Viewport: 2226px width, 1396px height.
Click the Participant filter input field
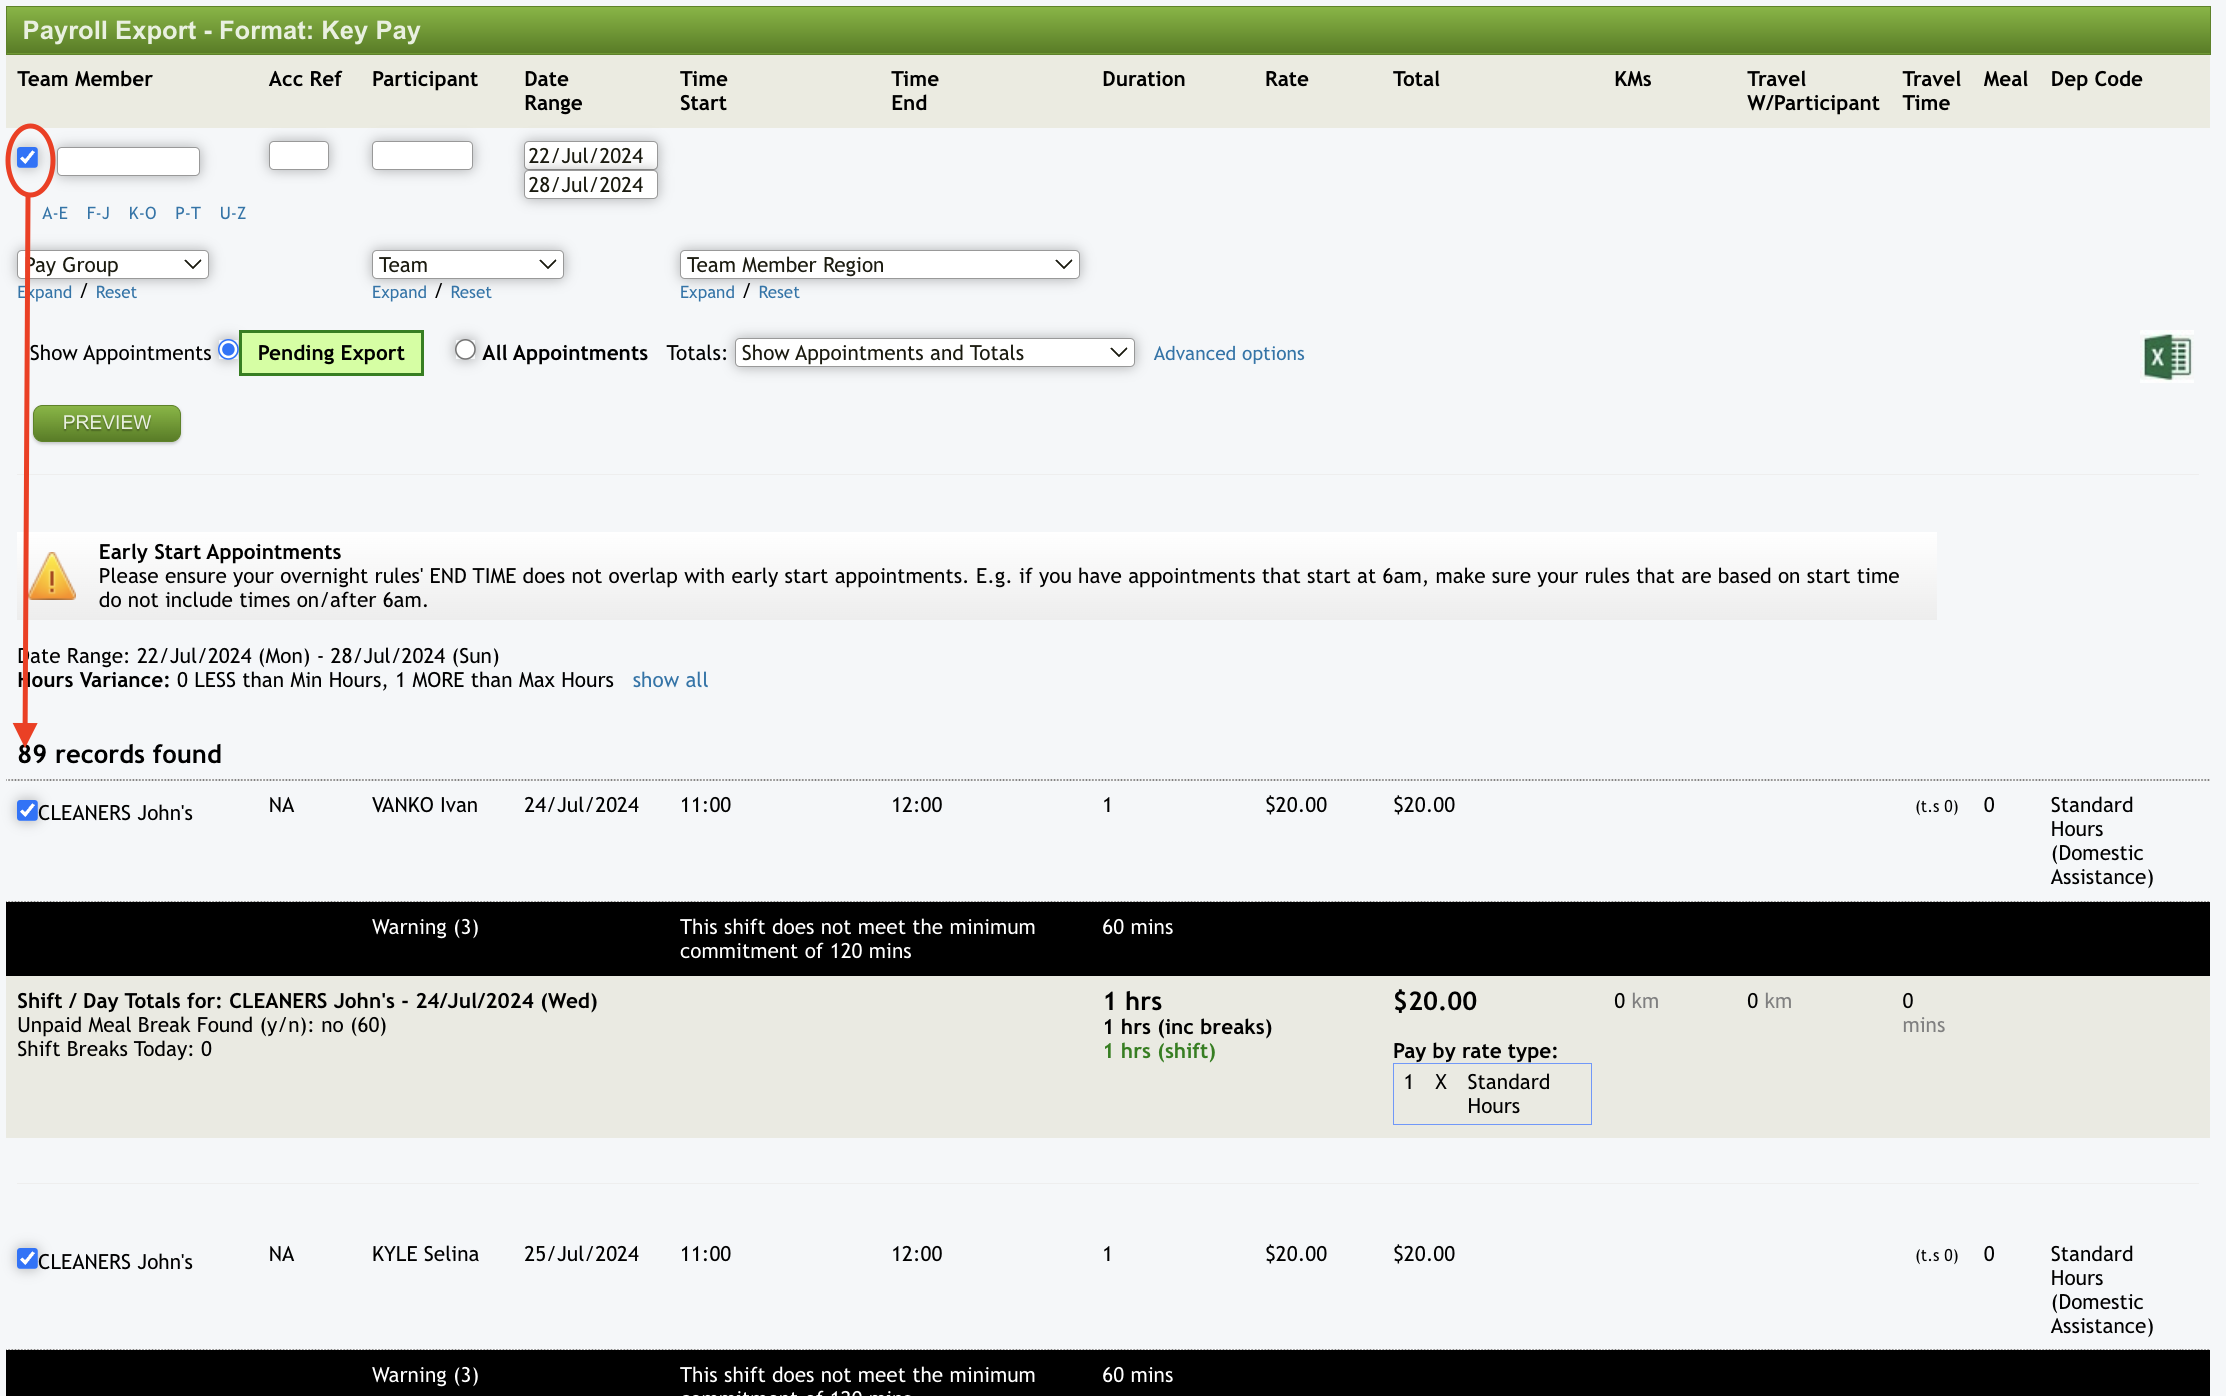pos(421,155)
